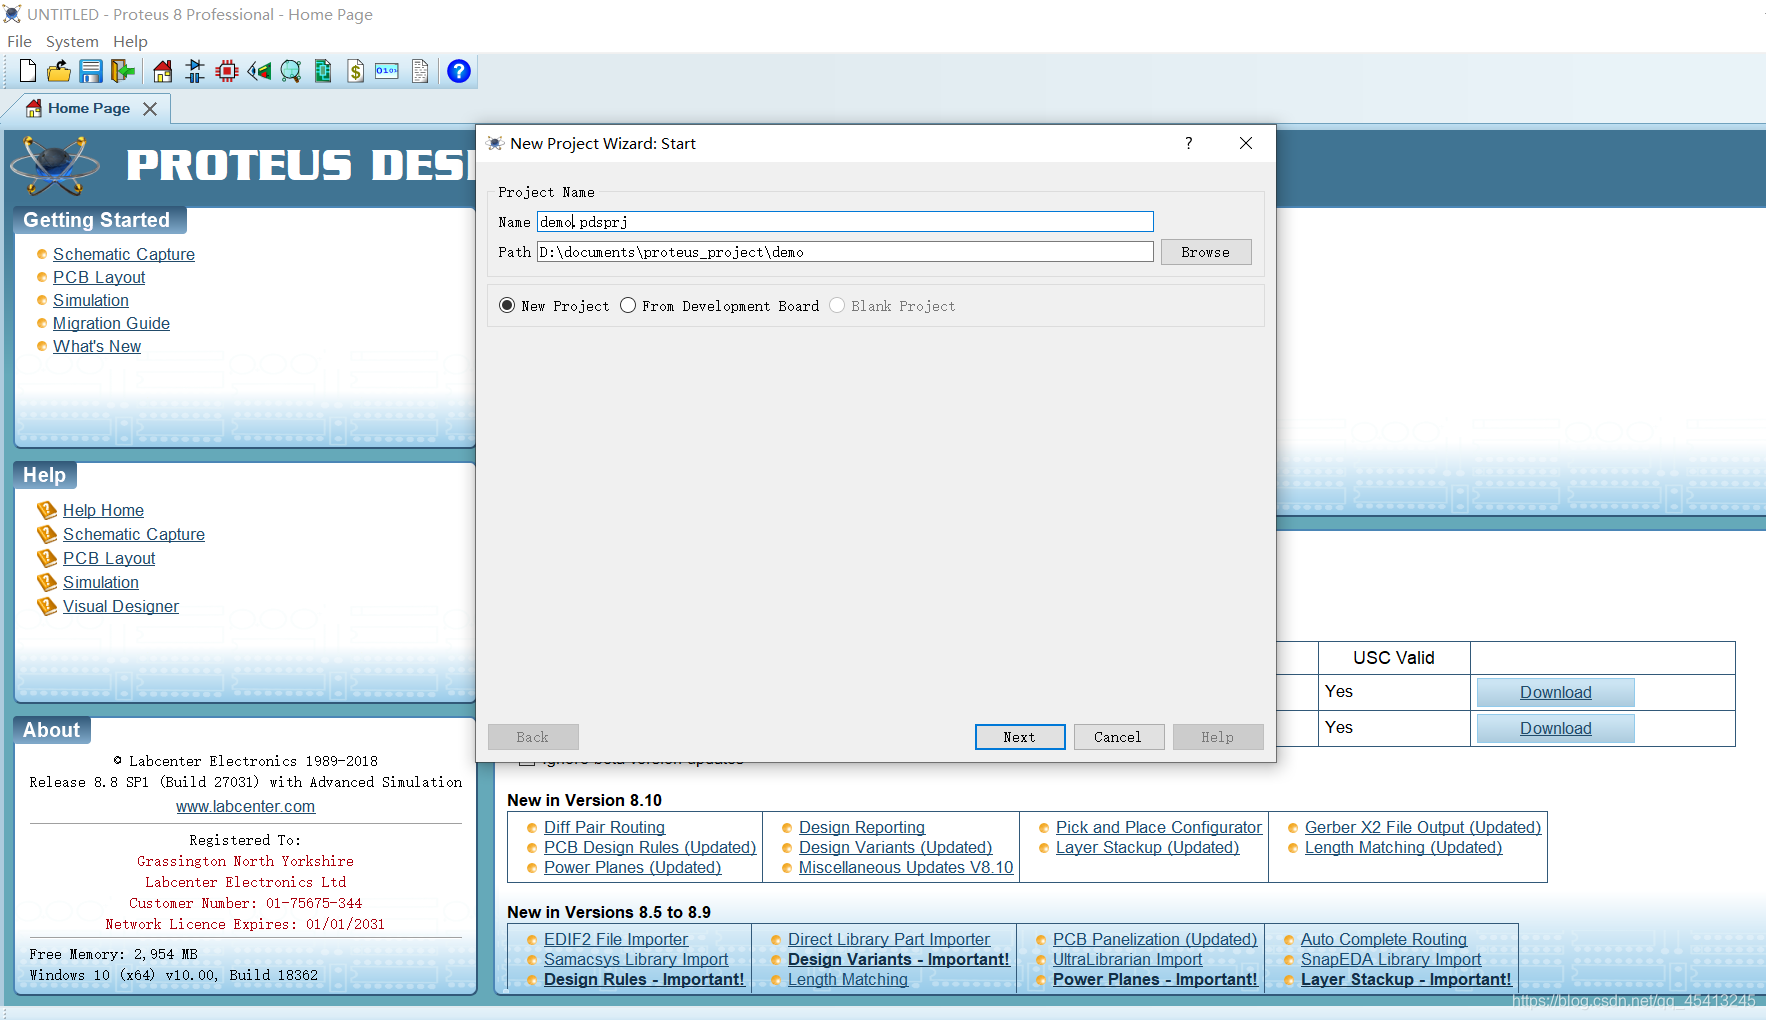
Task: Open the File menu
Action: 19,41
